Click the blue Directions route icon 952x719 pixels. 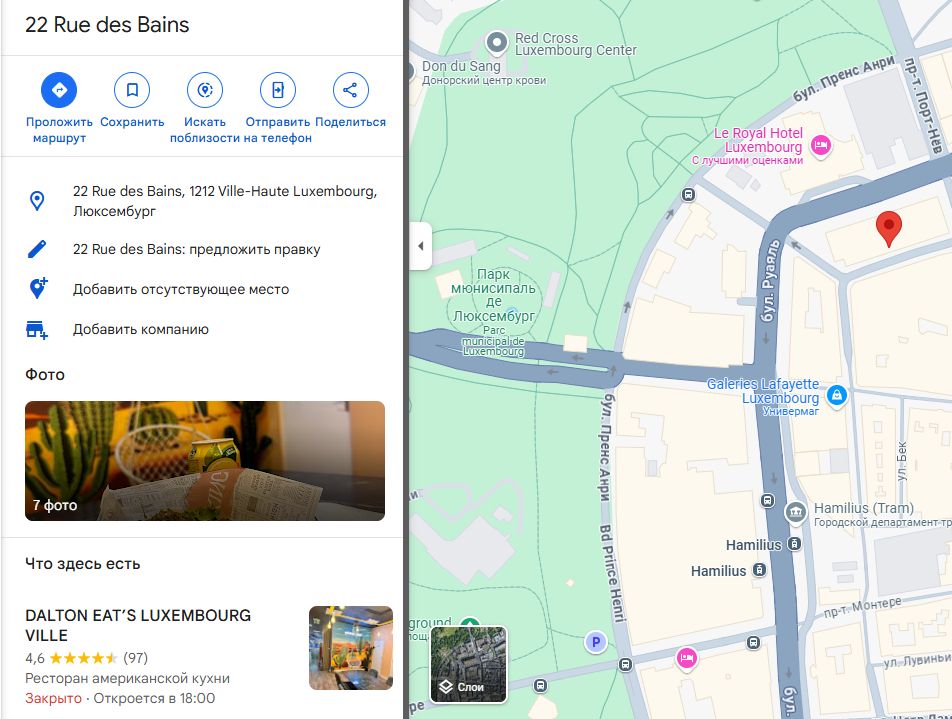[x=59, y=90]
